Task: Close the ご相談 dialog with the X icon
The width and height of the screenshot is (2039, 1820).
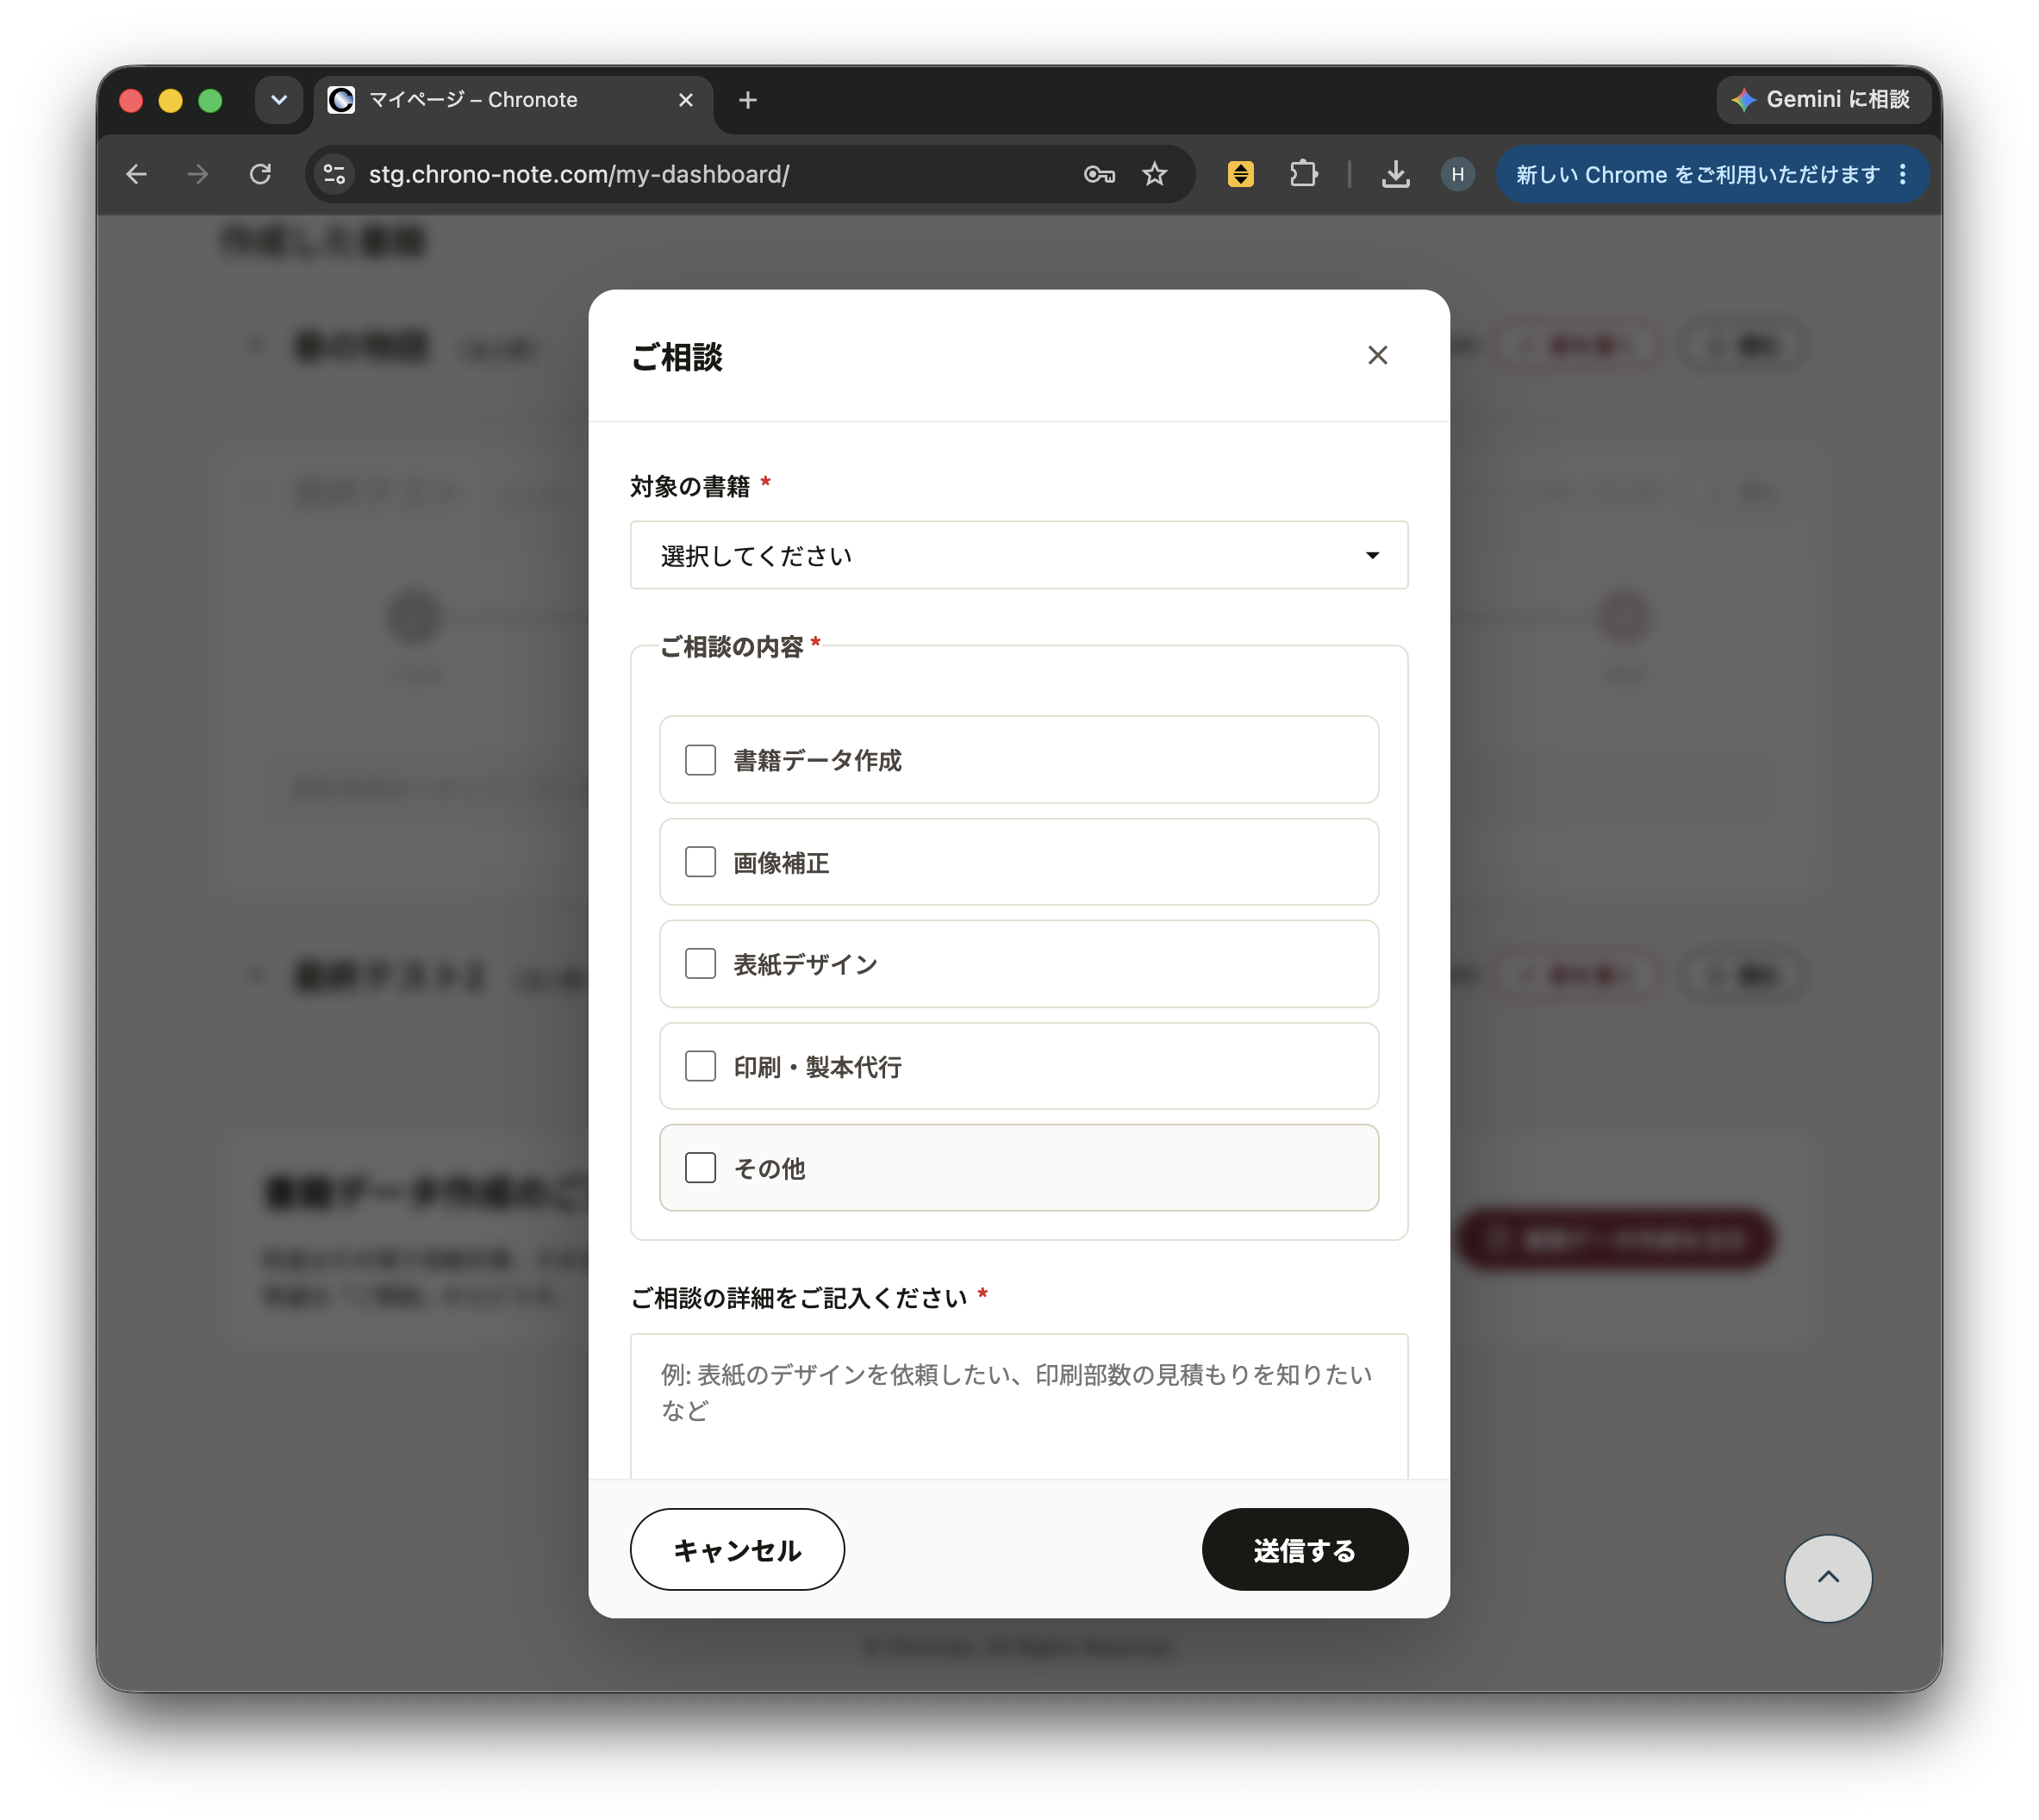Action: coord(1377,355)
